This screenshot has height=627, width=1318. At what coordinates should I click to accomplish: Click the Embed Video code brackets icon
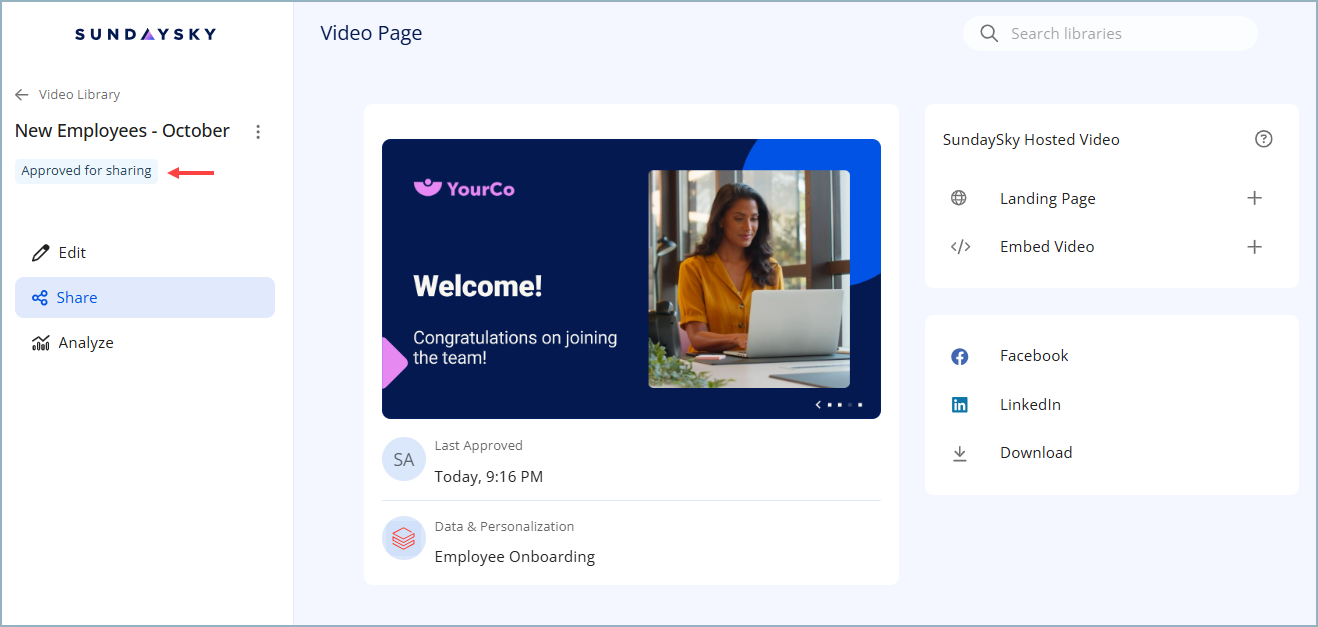click(959, 247)
